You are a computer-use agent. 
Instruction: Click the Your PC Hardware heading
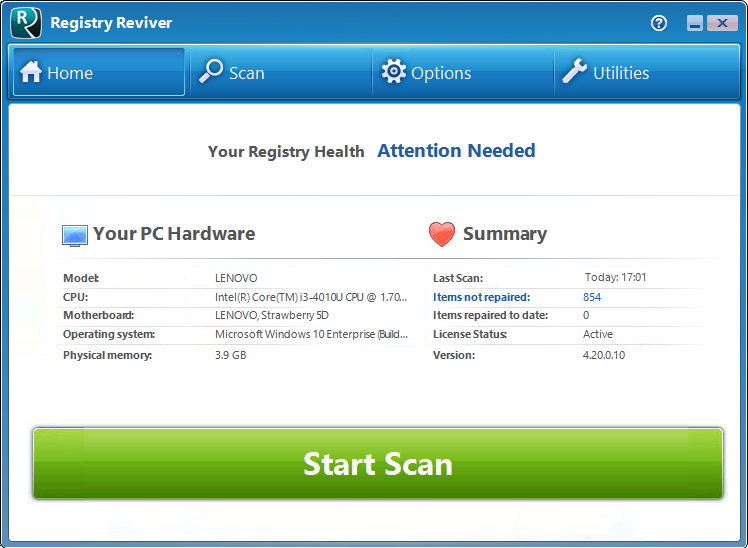point(174,234)
